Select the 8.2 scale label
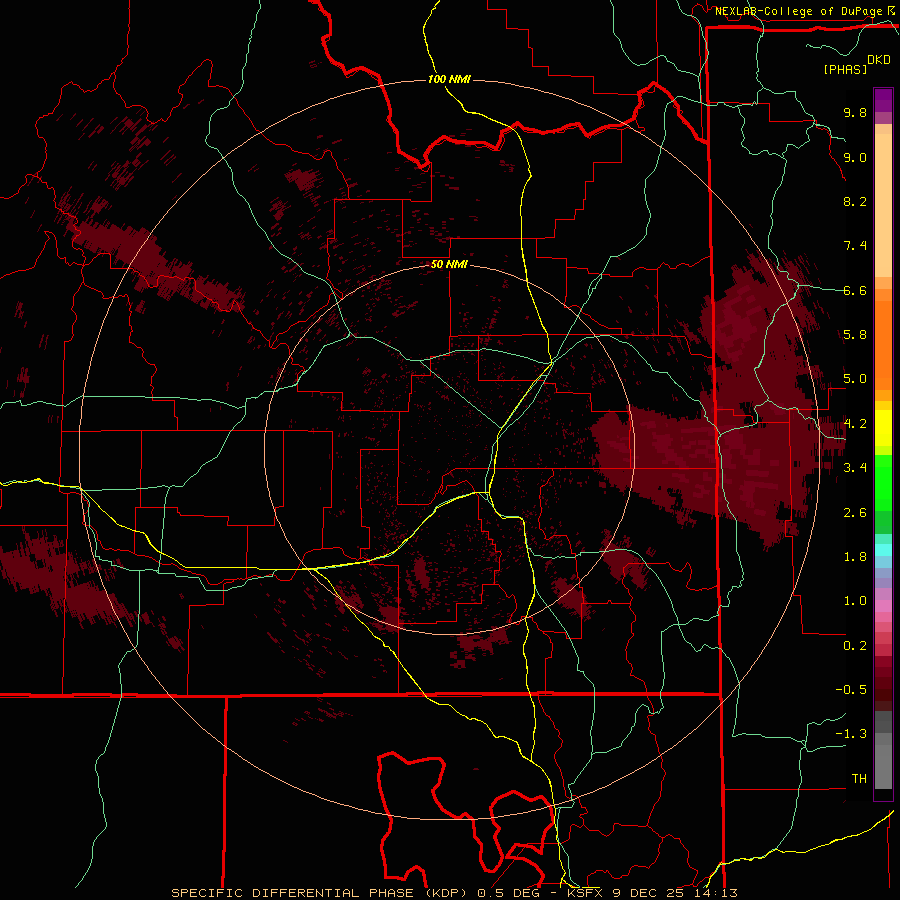Screen dimensions: 900x900 (855, 202)
